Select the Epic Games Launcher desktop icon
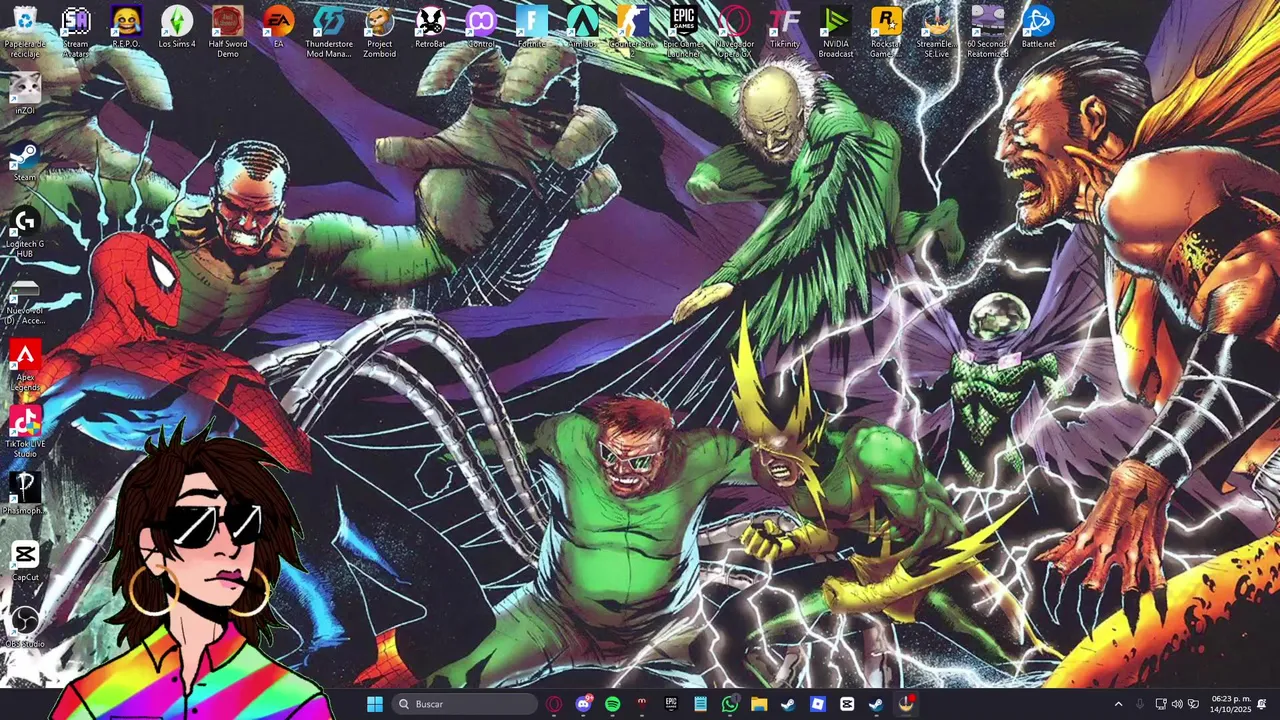 (684, 31)
